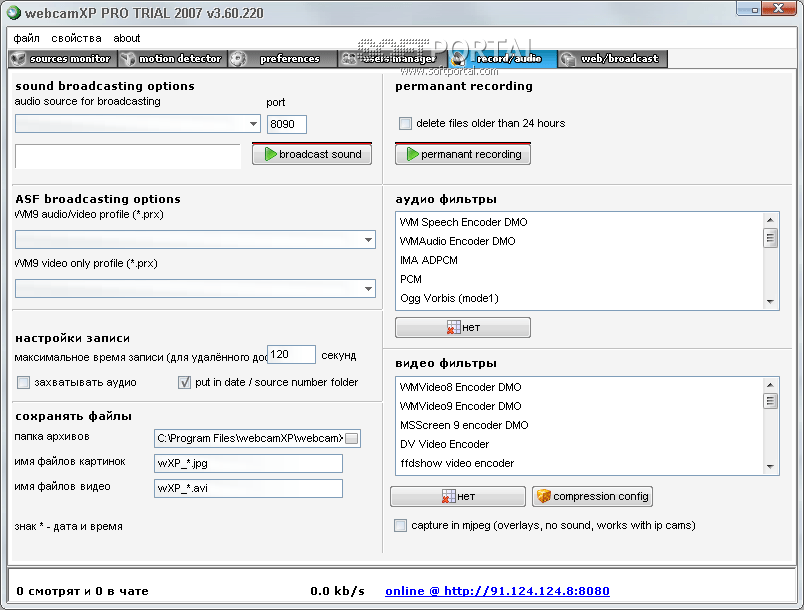This screenshot has height=610, width=804.
Task: Click the 120 seconds max record time field
Action: pos(291,354)
